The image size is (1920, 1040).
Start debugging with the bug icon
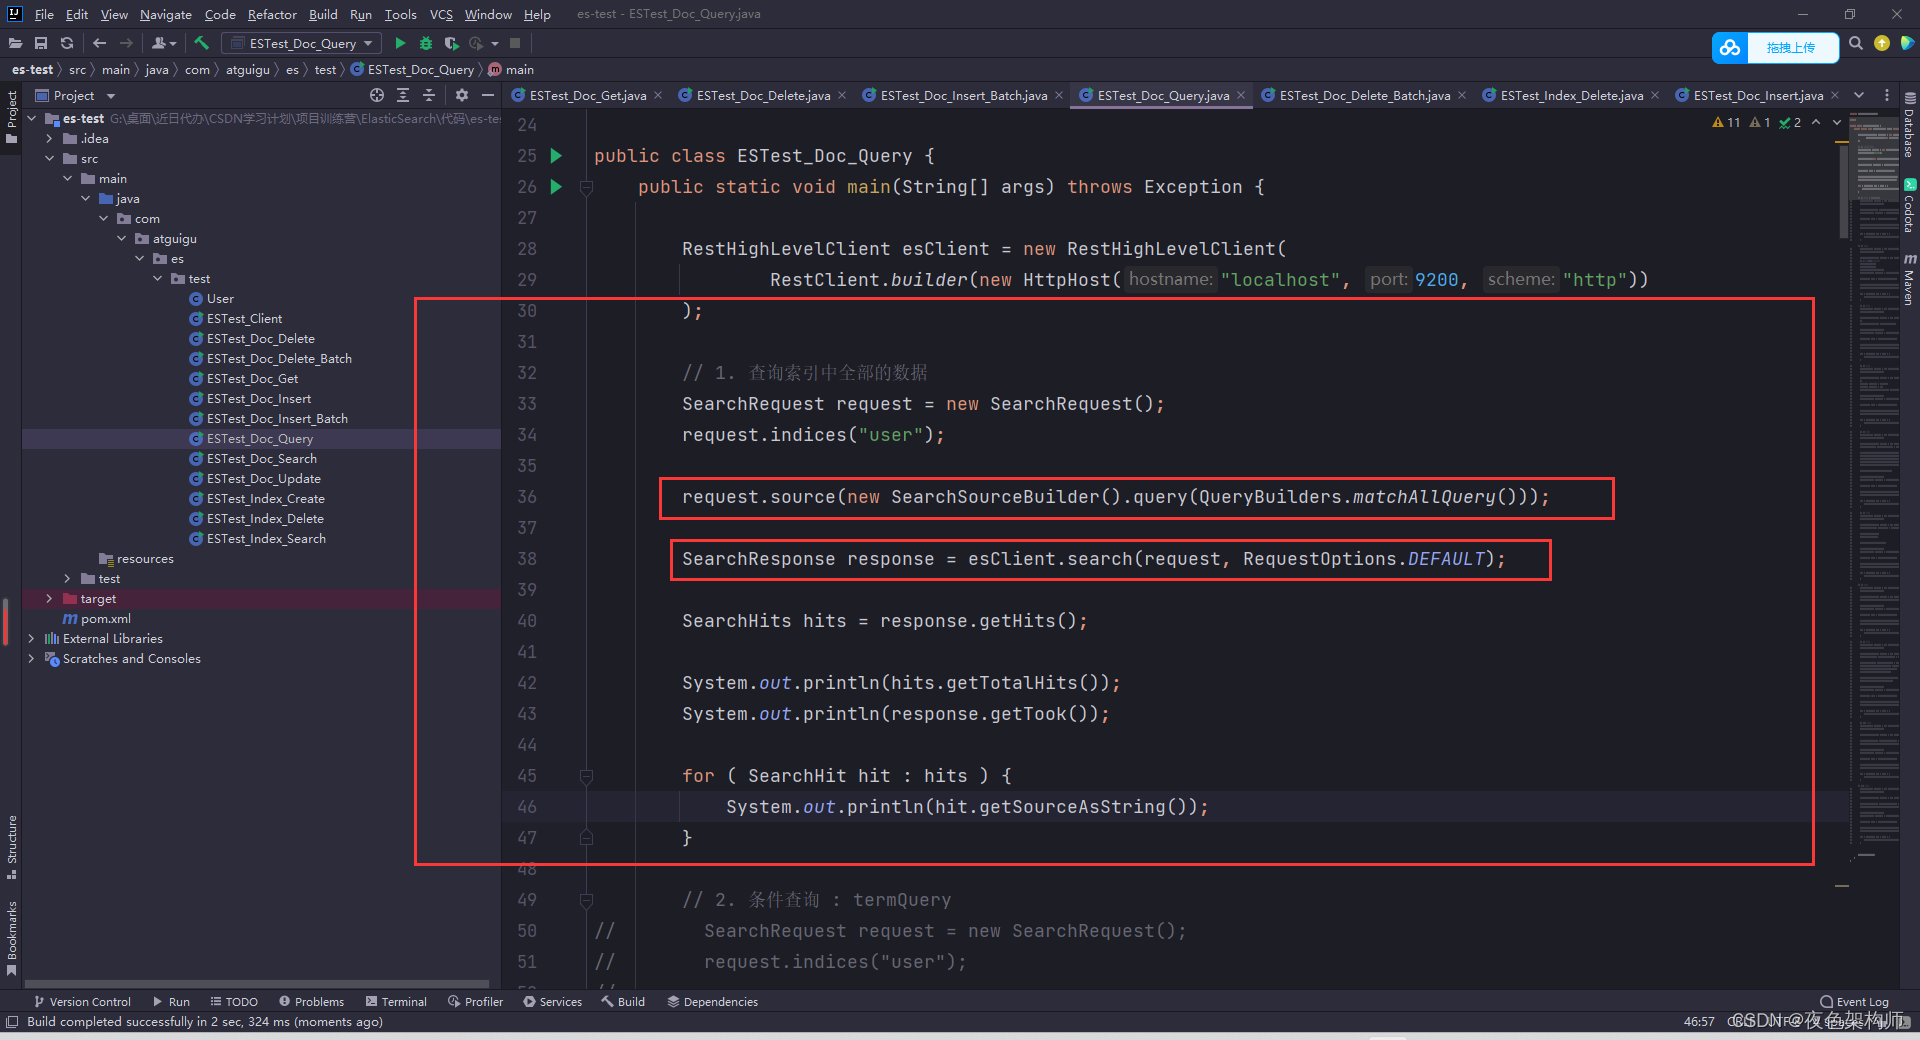click(x=426, y=43)
